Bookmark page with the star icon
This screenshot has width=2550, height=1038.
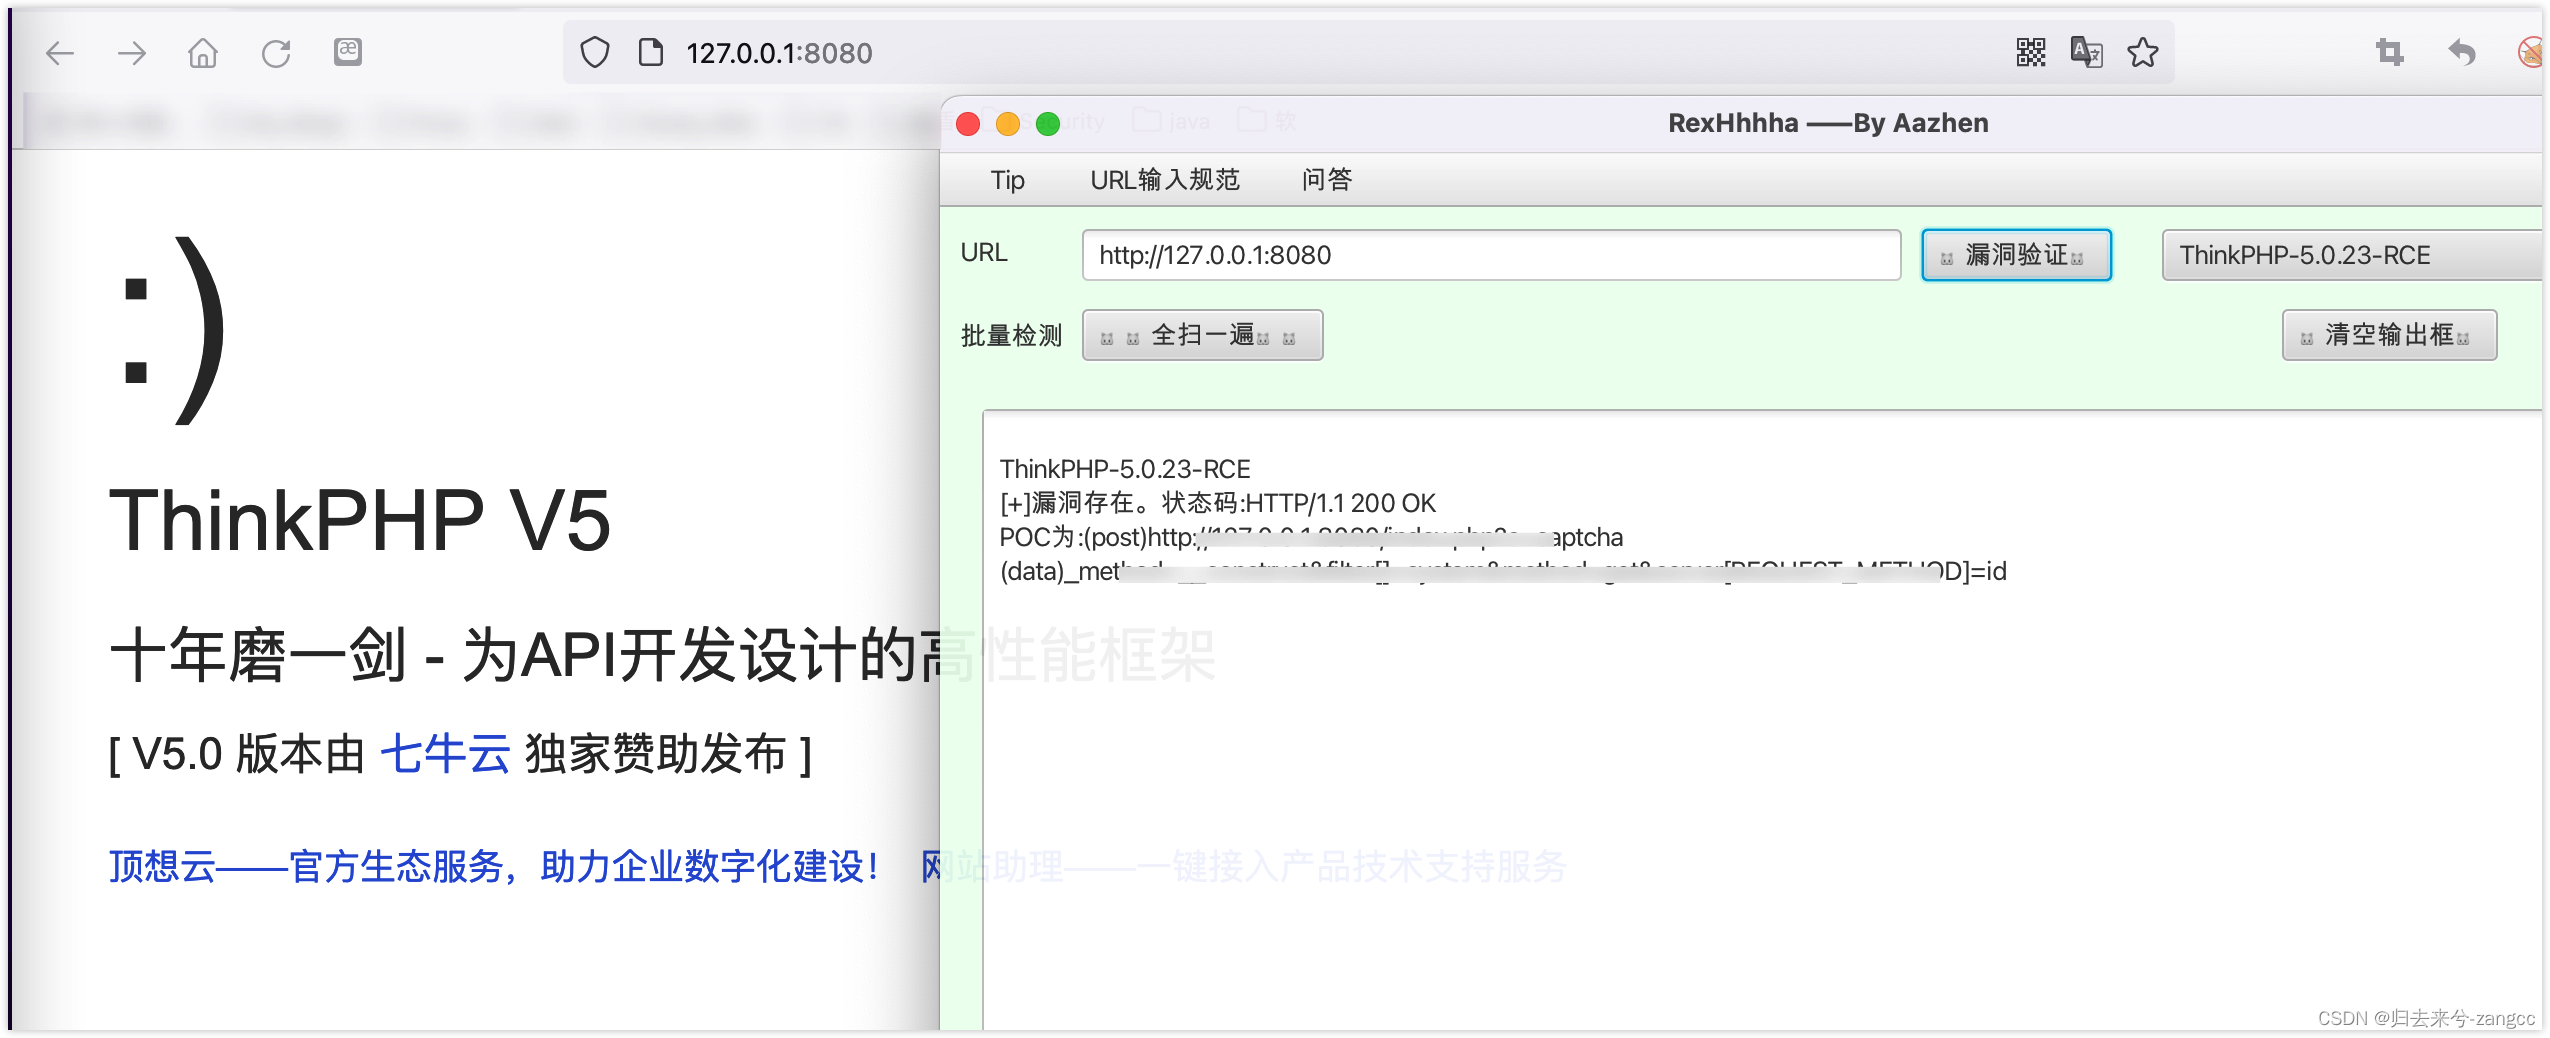pos(2143,52)
